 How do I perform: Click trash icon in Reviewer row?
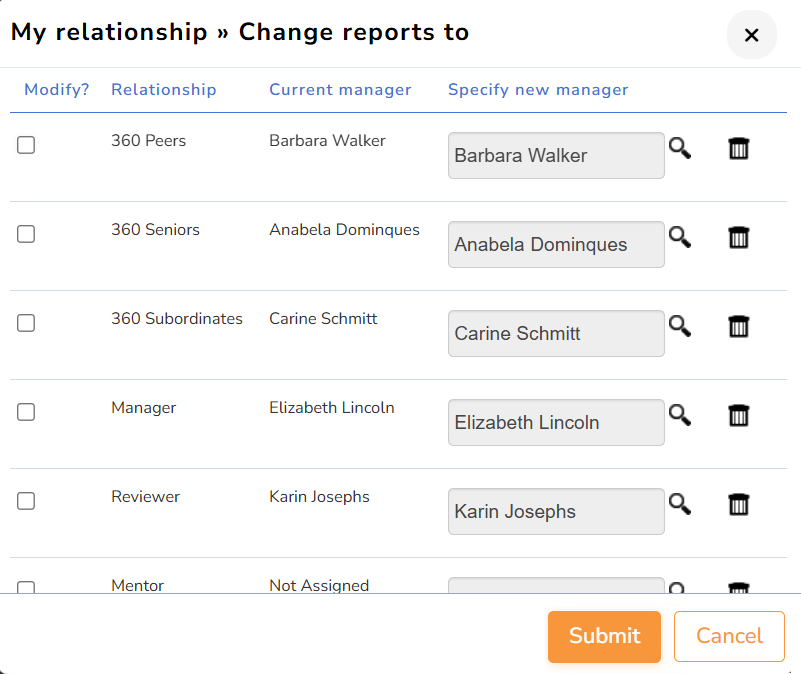coord(739,505)
